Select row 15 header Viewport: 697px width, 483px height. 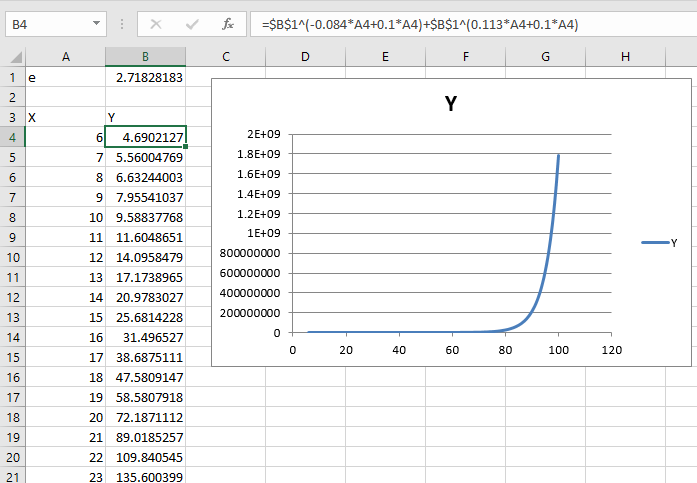12,357
